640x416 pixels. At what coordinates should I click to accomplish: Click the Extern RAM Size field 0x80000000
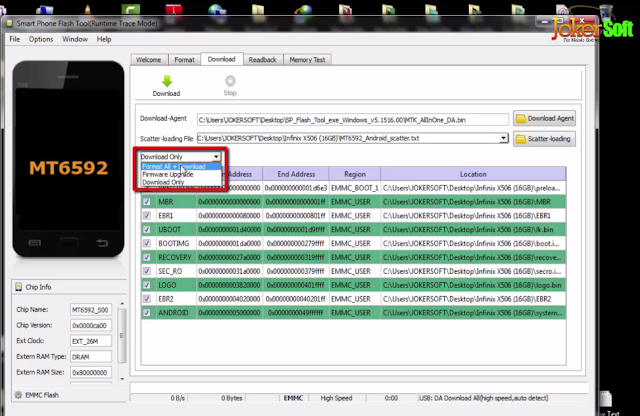(x=91, y=372)
